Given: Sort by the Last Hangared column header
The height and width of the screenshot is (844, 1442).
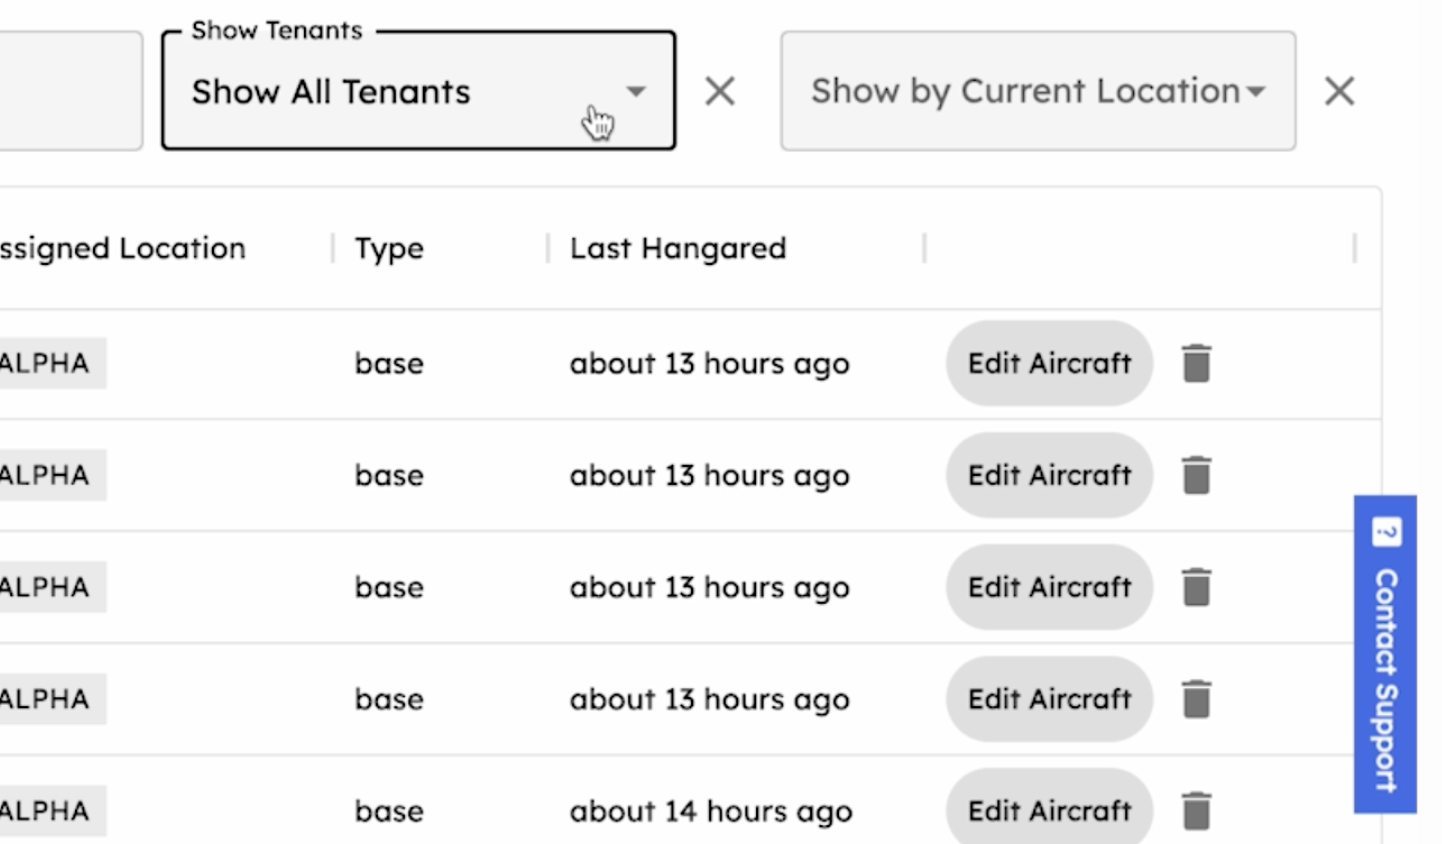Looking at the screenshot, I should 678,248.
